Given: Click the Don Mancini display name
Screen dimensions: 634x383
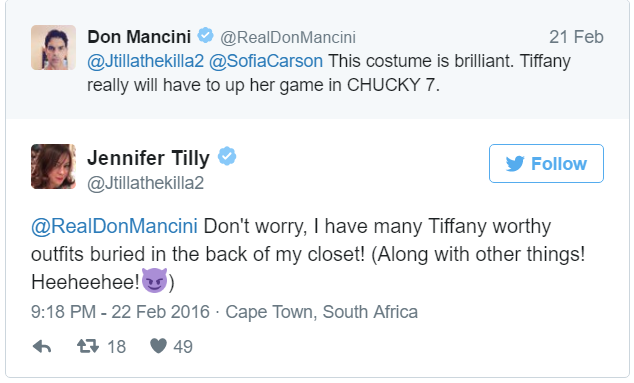Looking at the screenshot, I should tap(139, 37).
